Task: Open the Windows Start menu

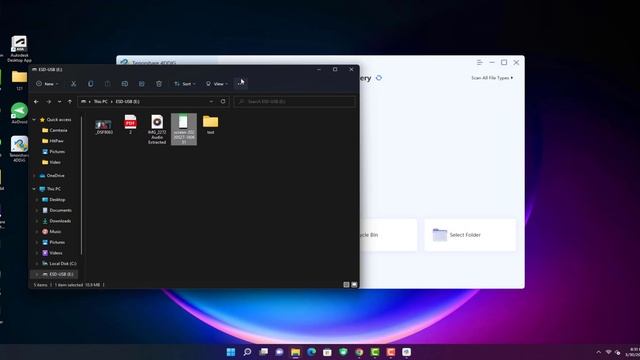Action: 231,352
